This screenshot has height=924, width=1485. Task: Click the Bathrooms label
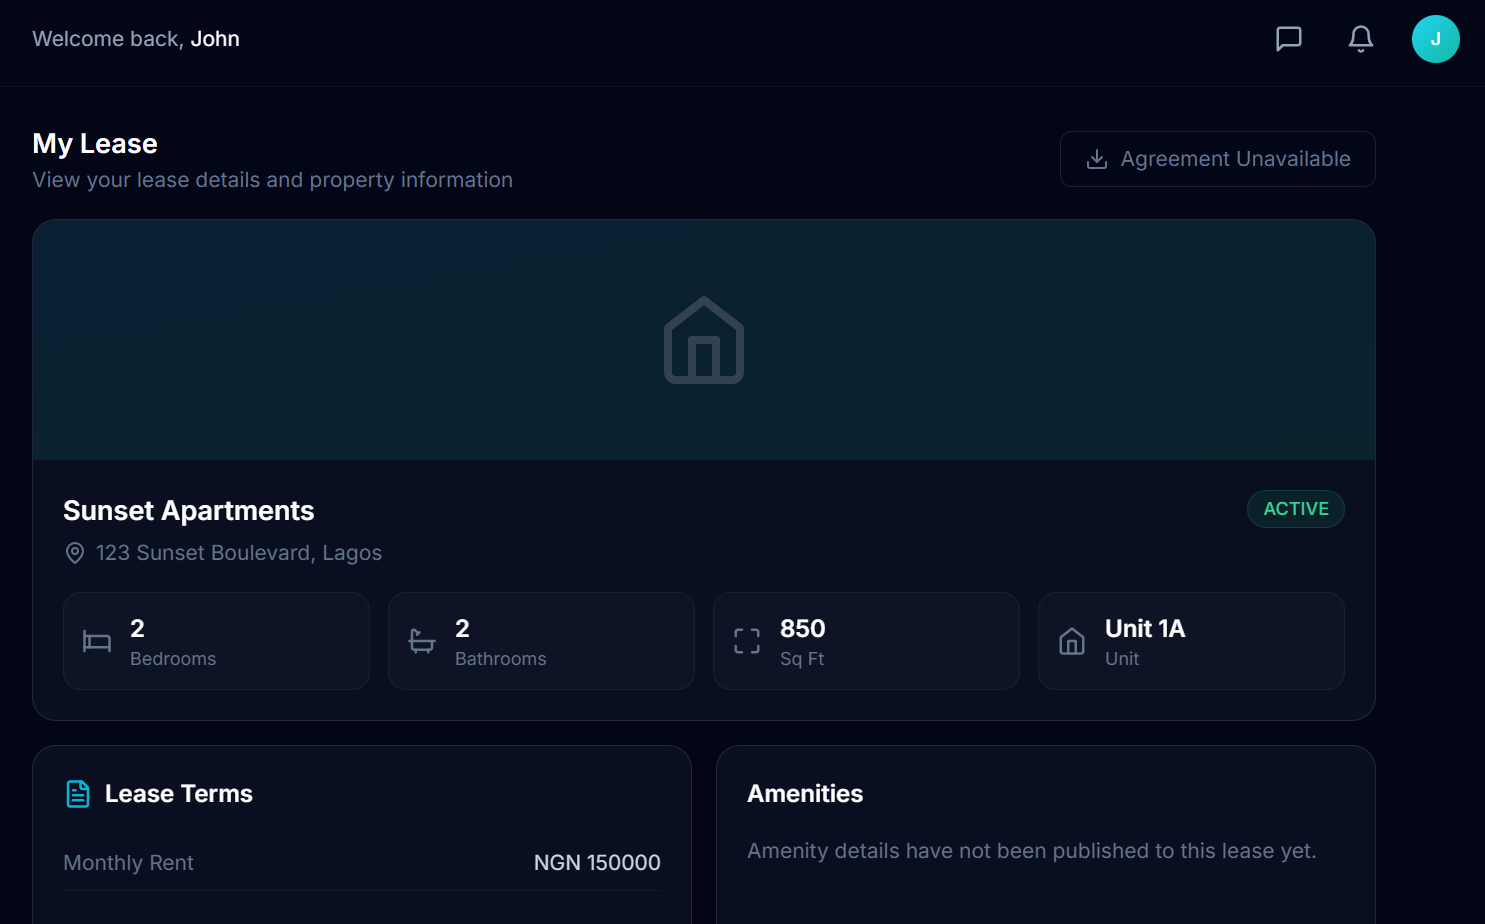click(x=501, y=659)
